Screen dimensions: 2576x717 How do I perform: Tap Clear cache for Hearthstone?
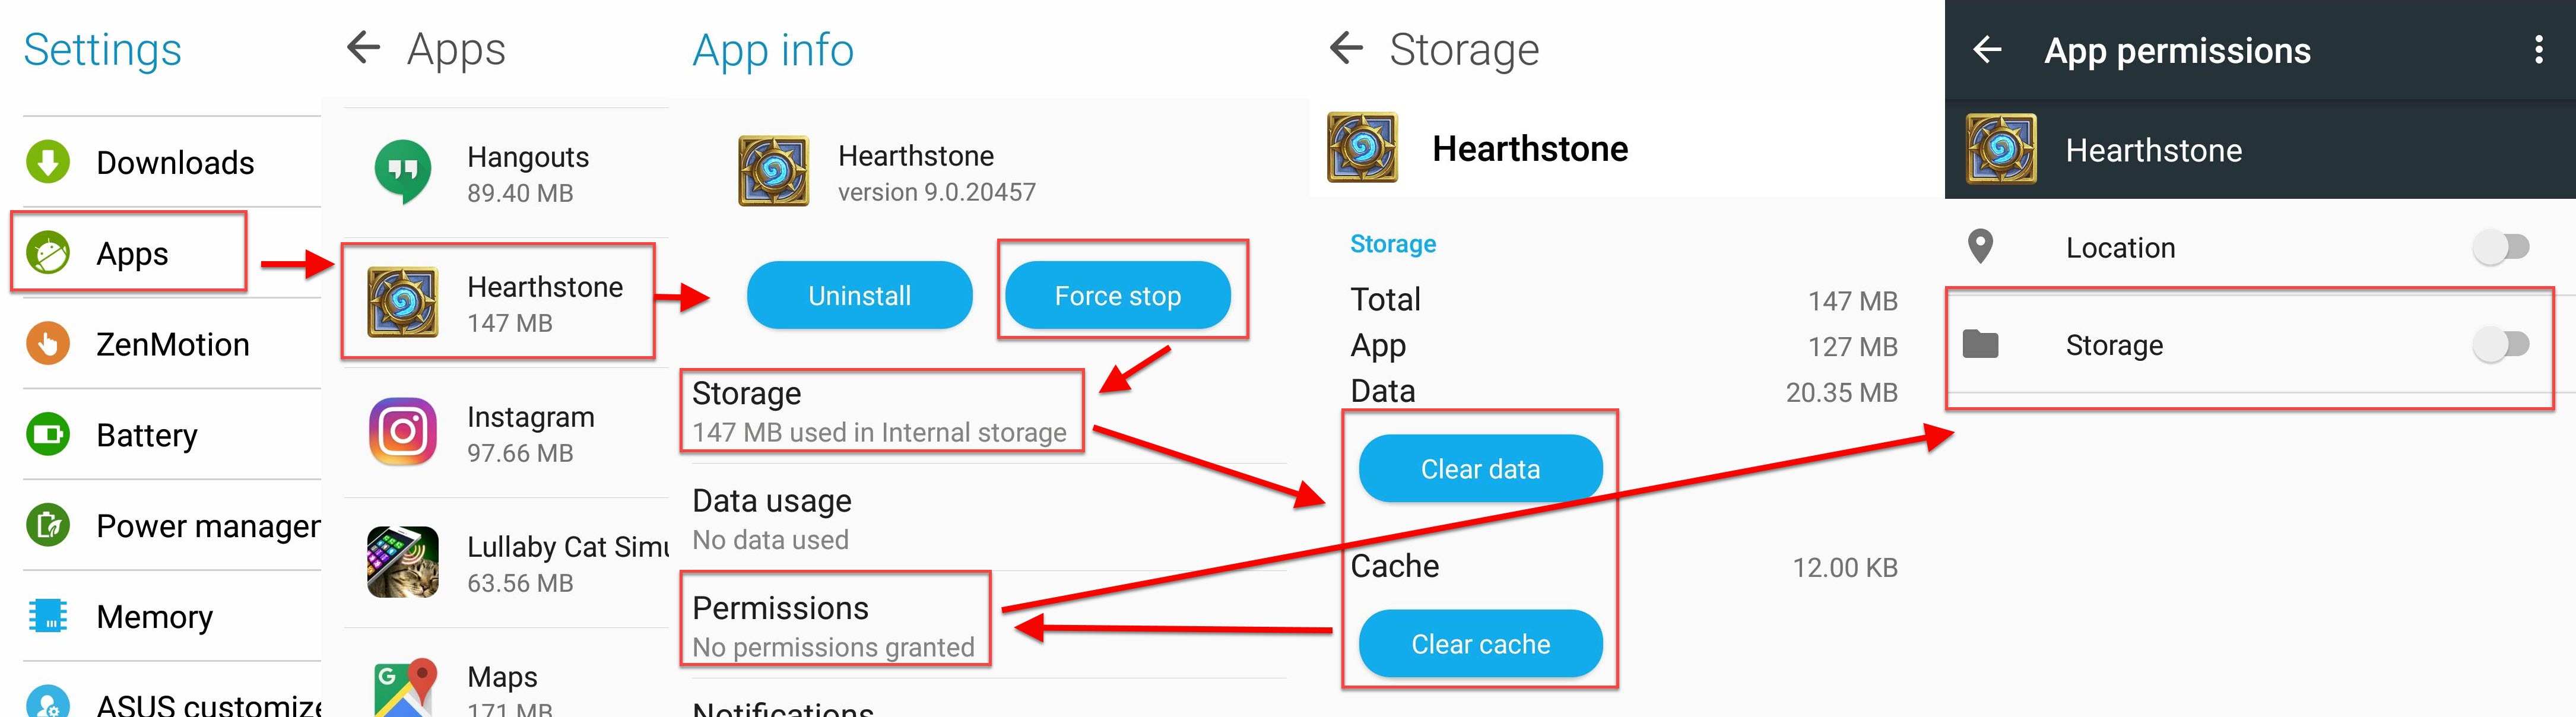click(1480, 643)
